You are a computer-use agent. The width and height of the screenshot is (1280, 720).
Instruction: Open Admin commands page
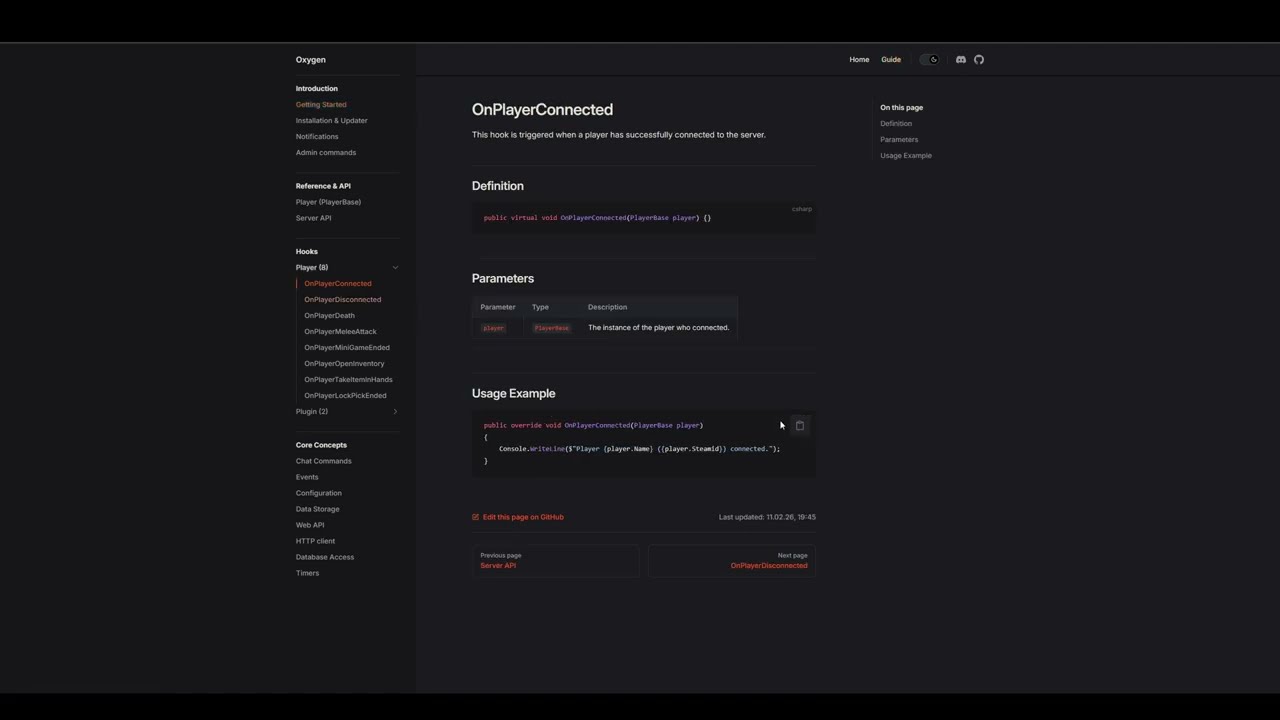coord(326,153)
